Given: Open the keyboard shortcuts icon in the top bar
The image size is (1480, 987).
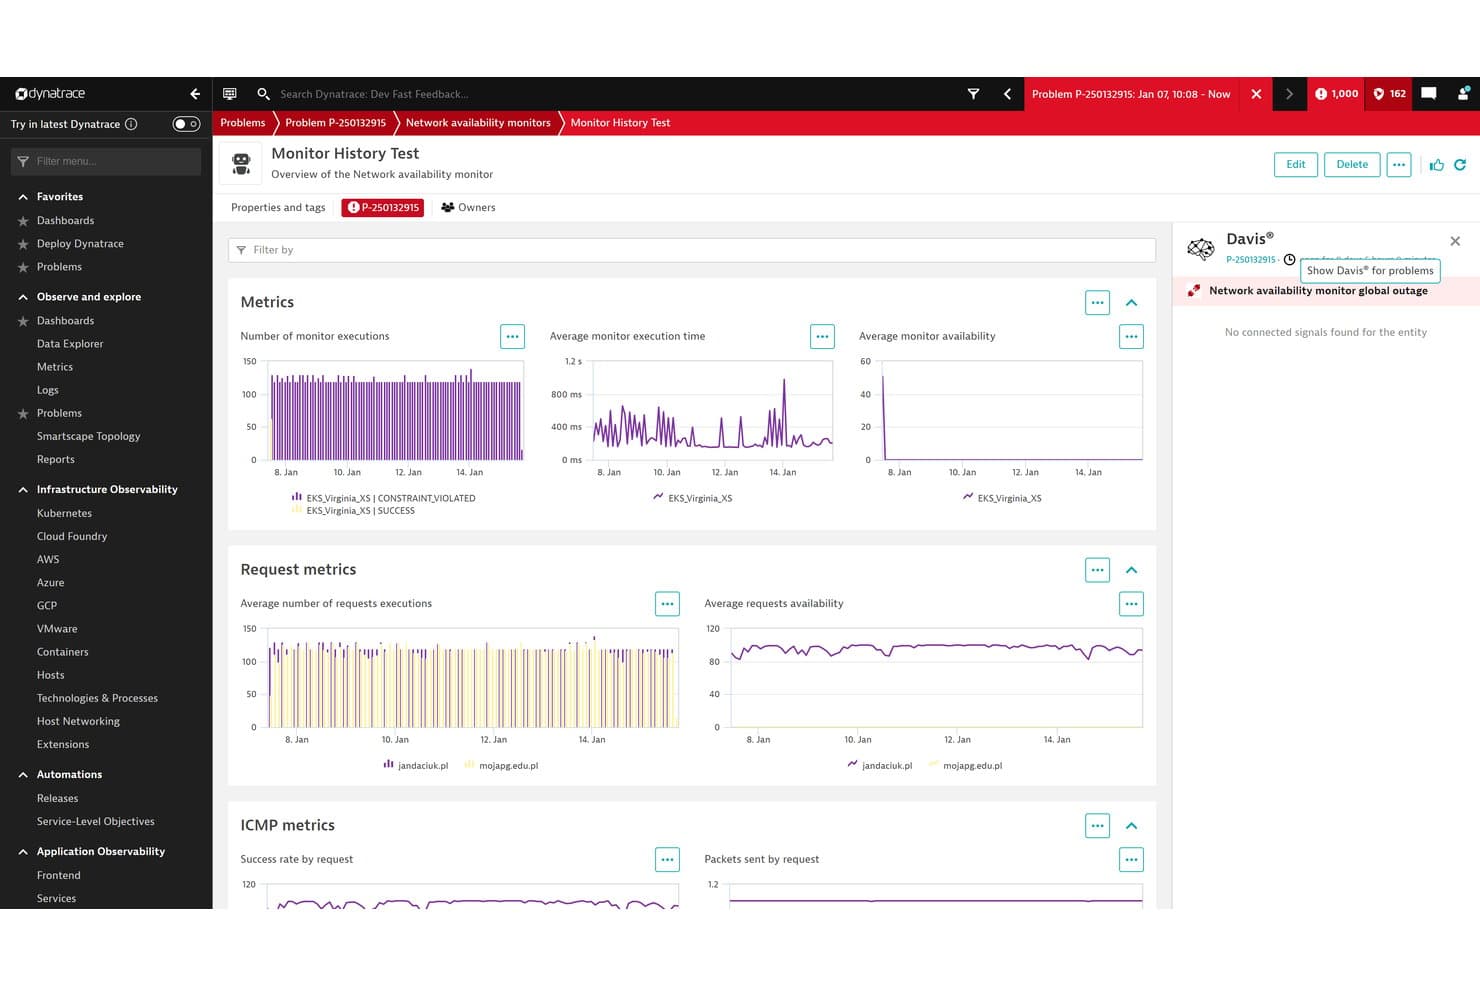Looking at the screenshot, I should coord(230,94).
